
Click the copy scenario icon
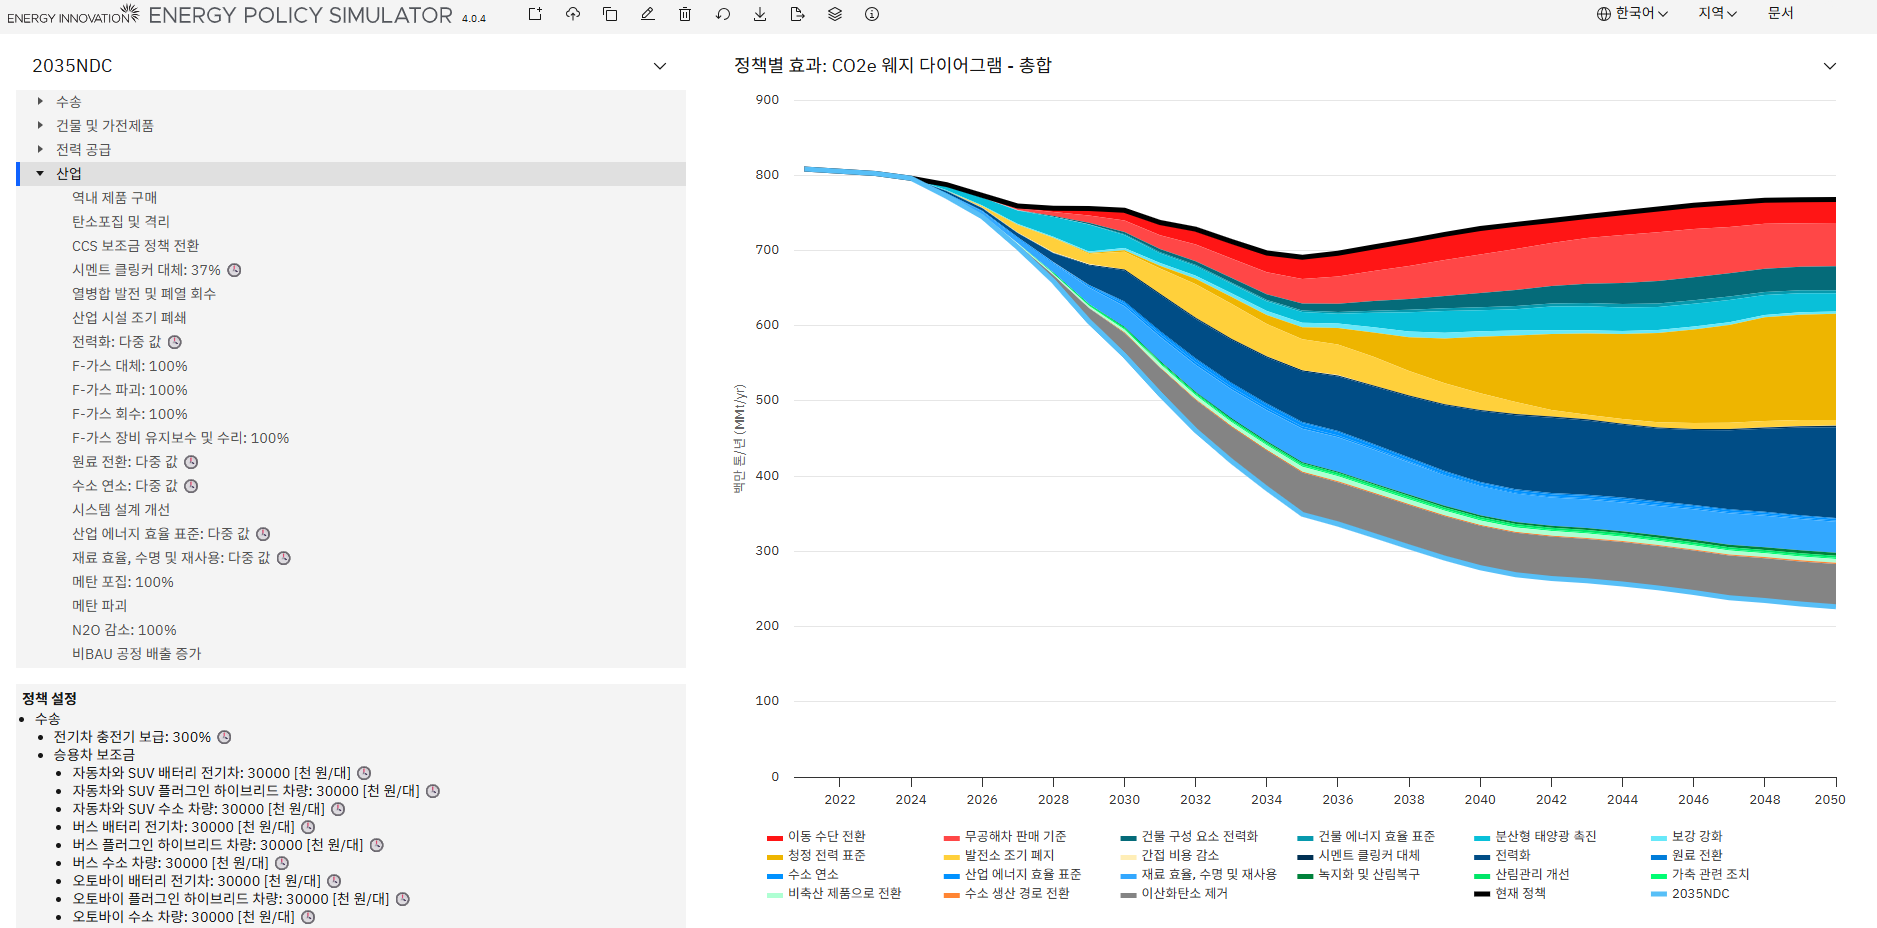[610, 14]
